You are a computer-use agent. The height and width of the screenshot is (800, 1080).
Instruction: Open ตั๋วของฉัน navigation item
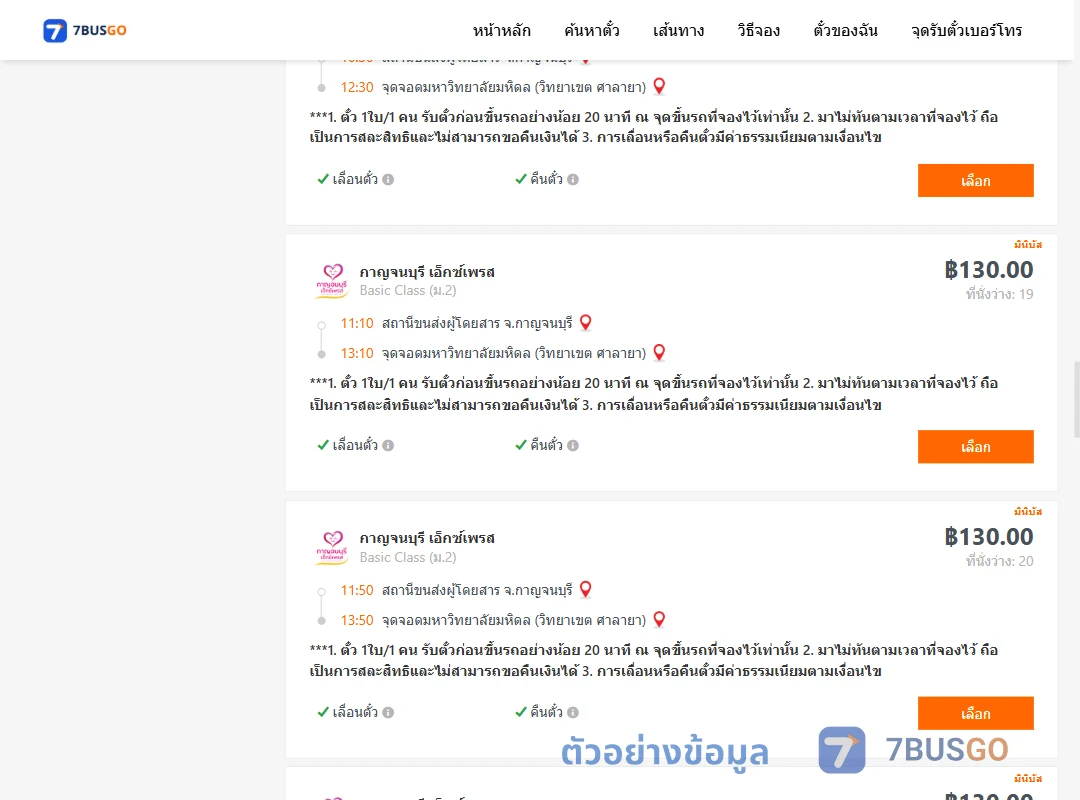845,30
